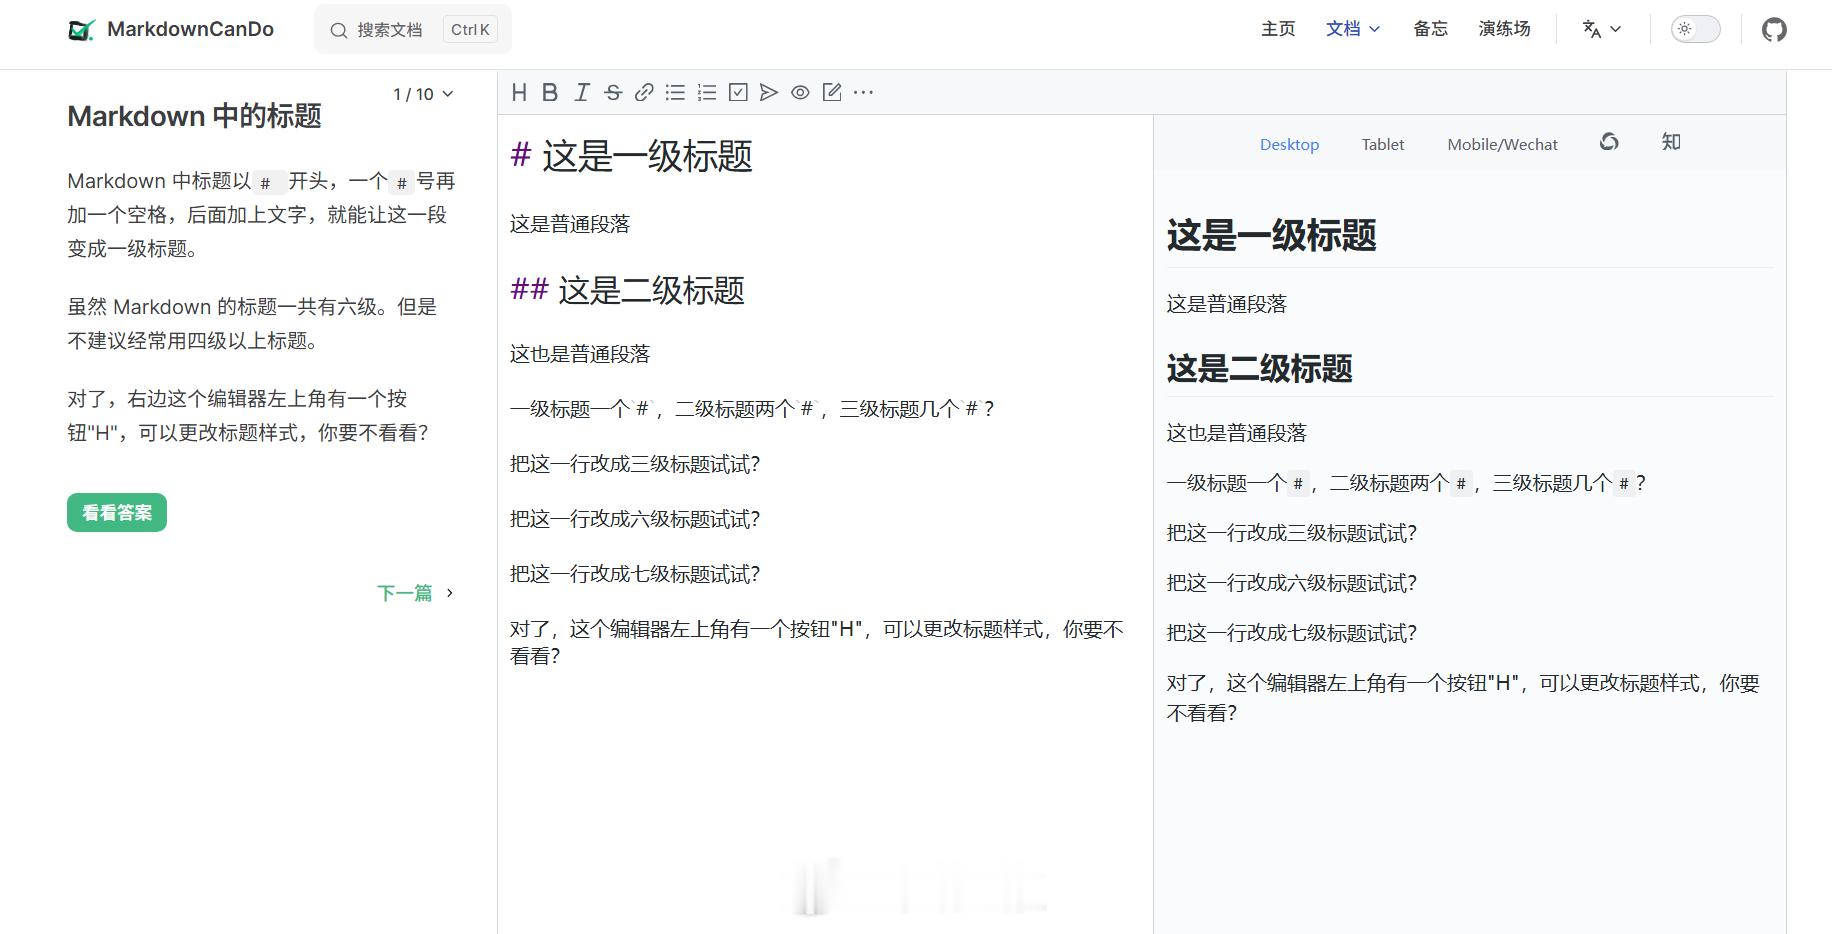
Task: Click the MarkdownCanDo site title
Action: pyautogui.click(x=190, y=30)
